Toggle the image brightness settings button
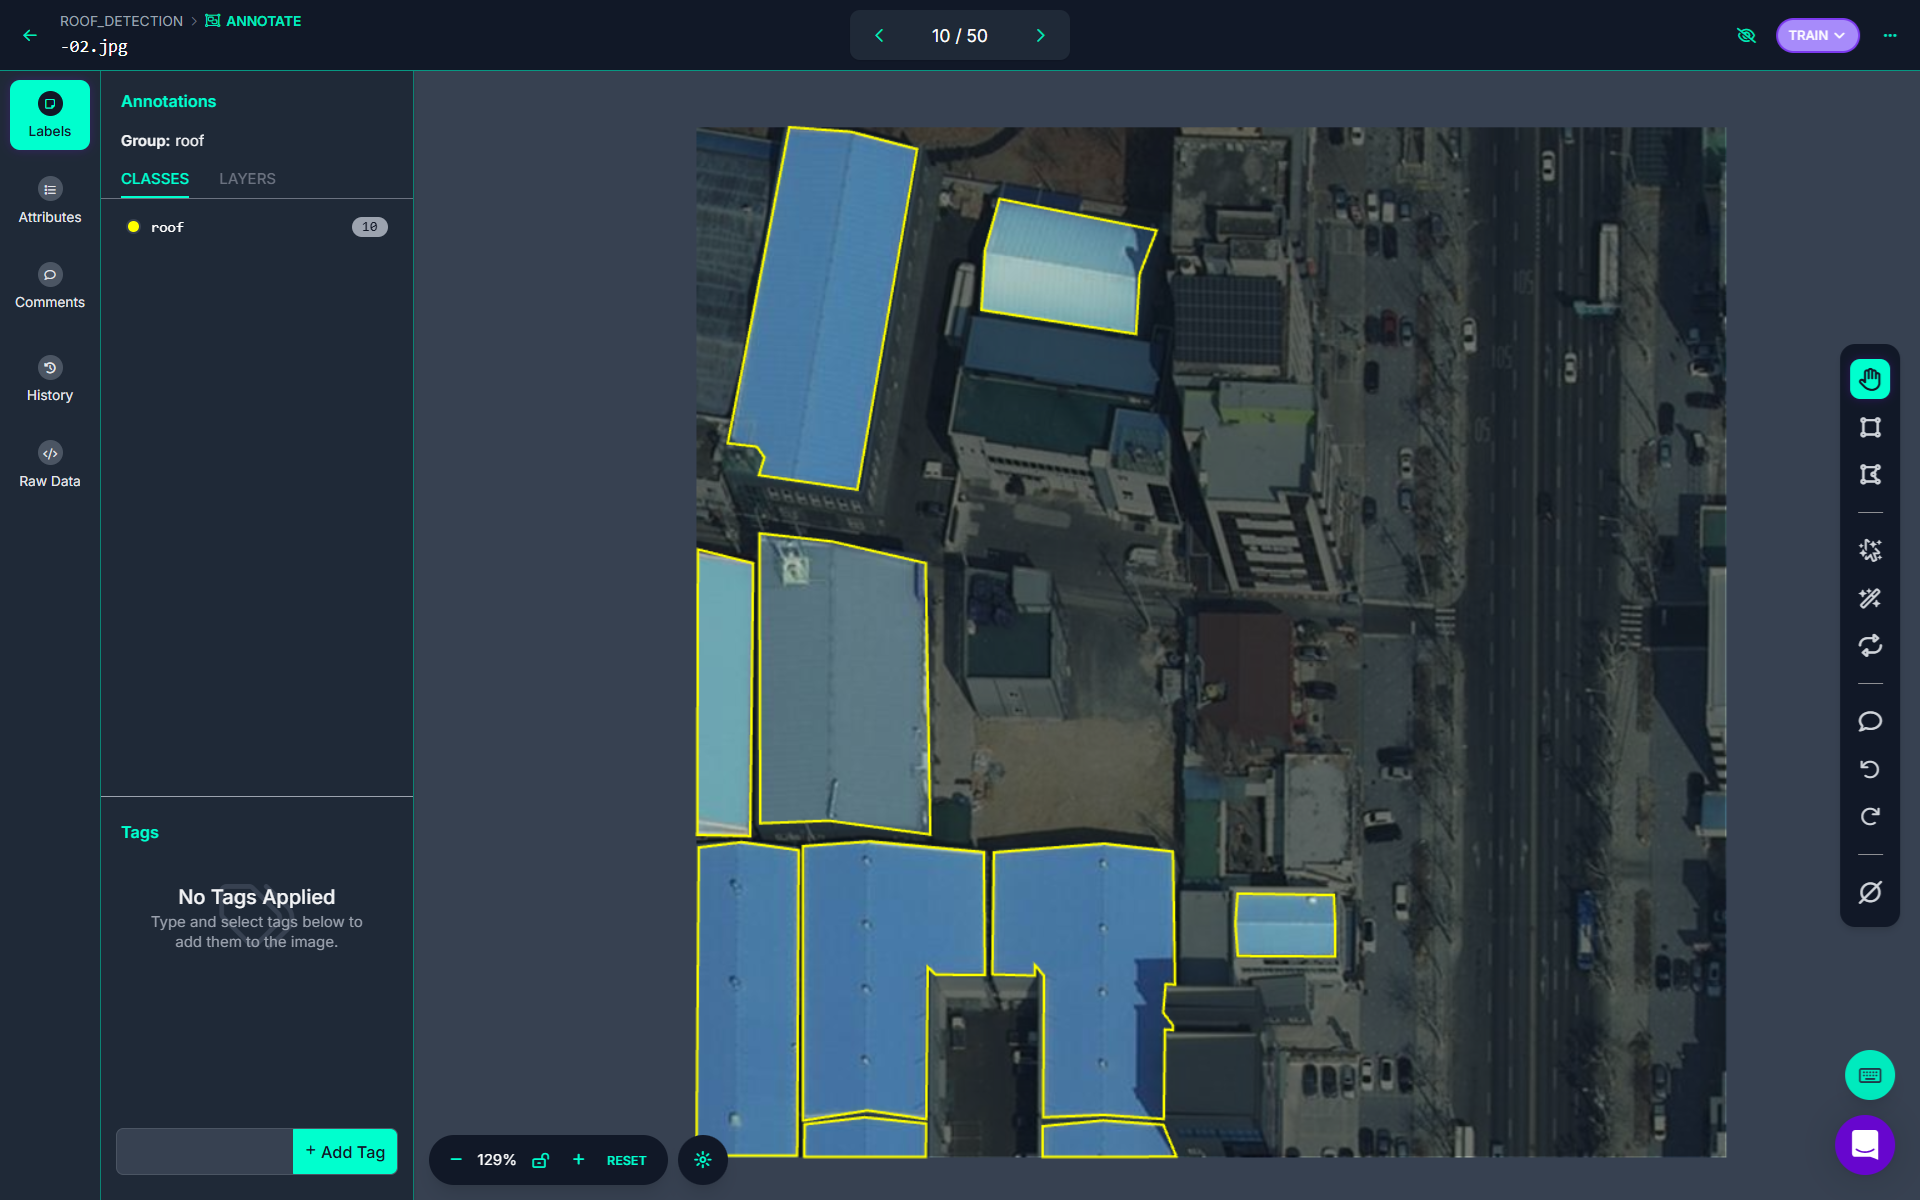This screenshot has width=1920, height=1200. (702, 1160)
